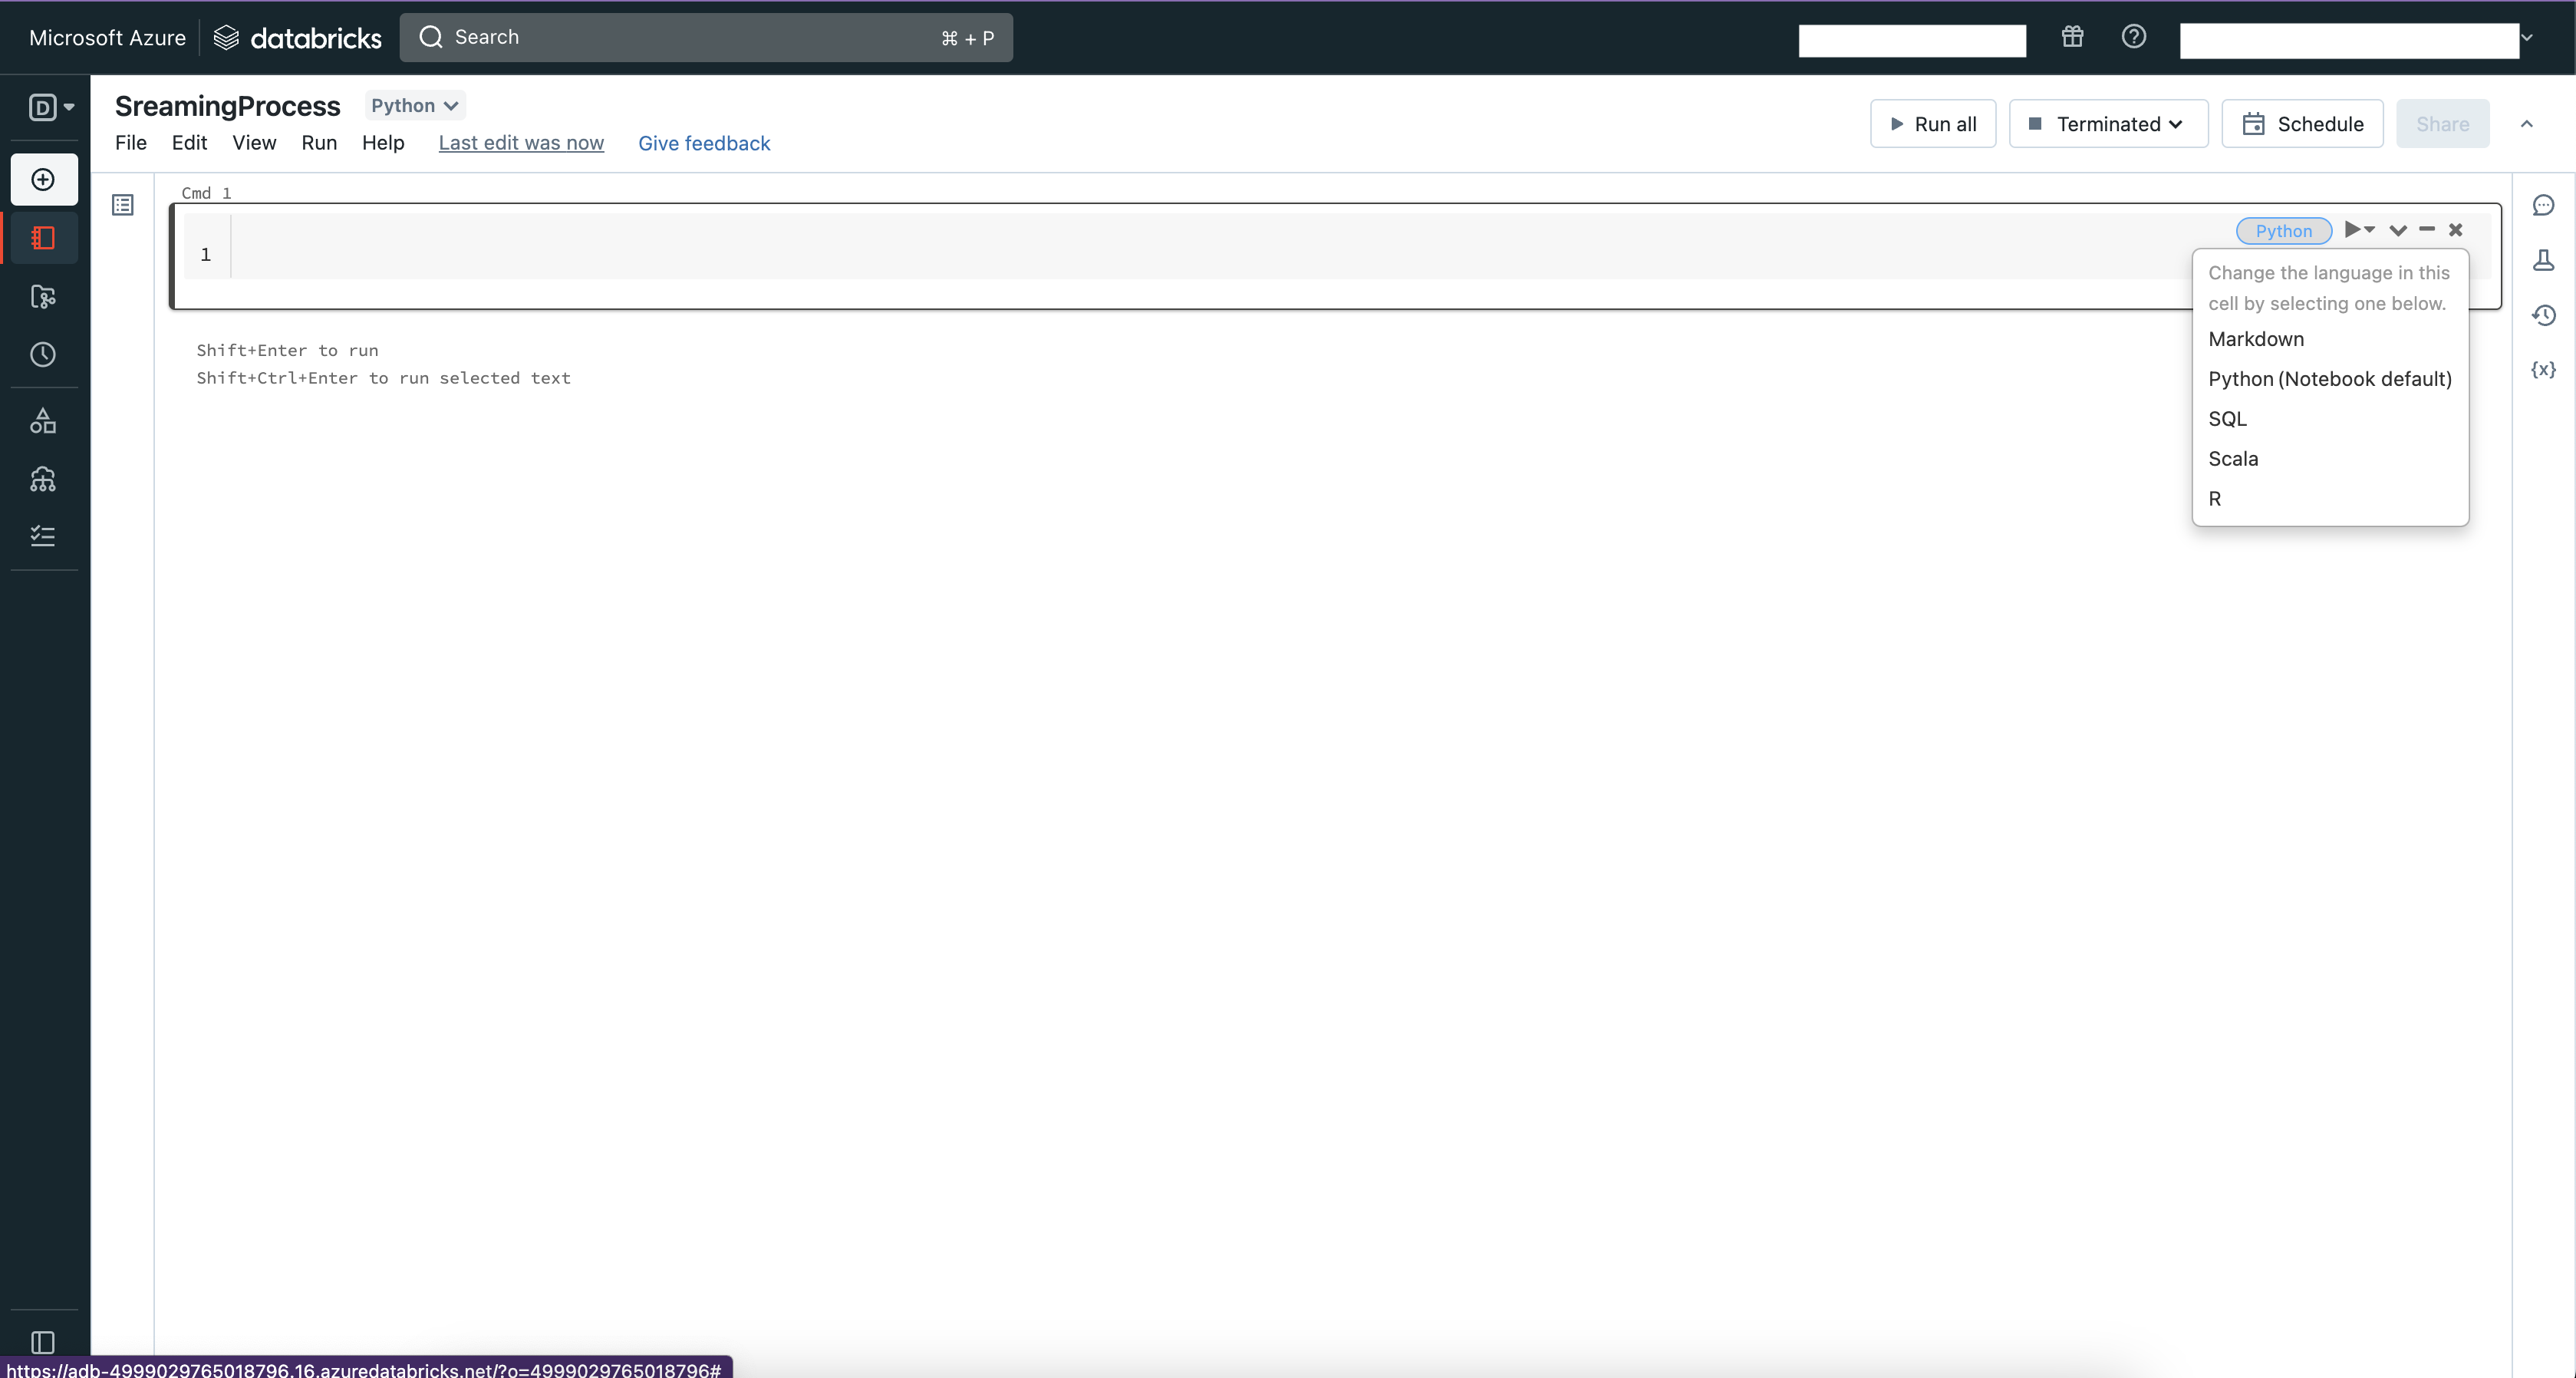Select R language option
The width and height of the screenshot is (2576, 1378).
coord(2330,499)
